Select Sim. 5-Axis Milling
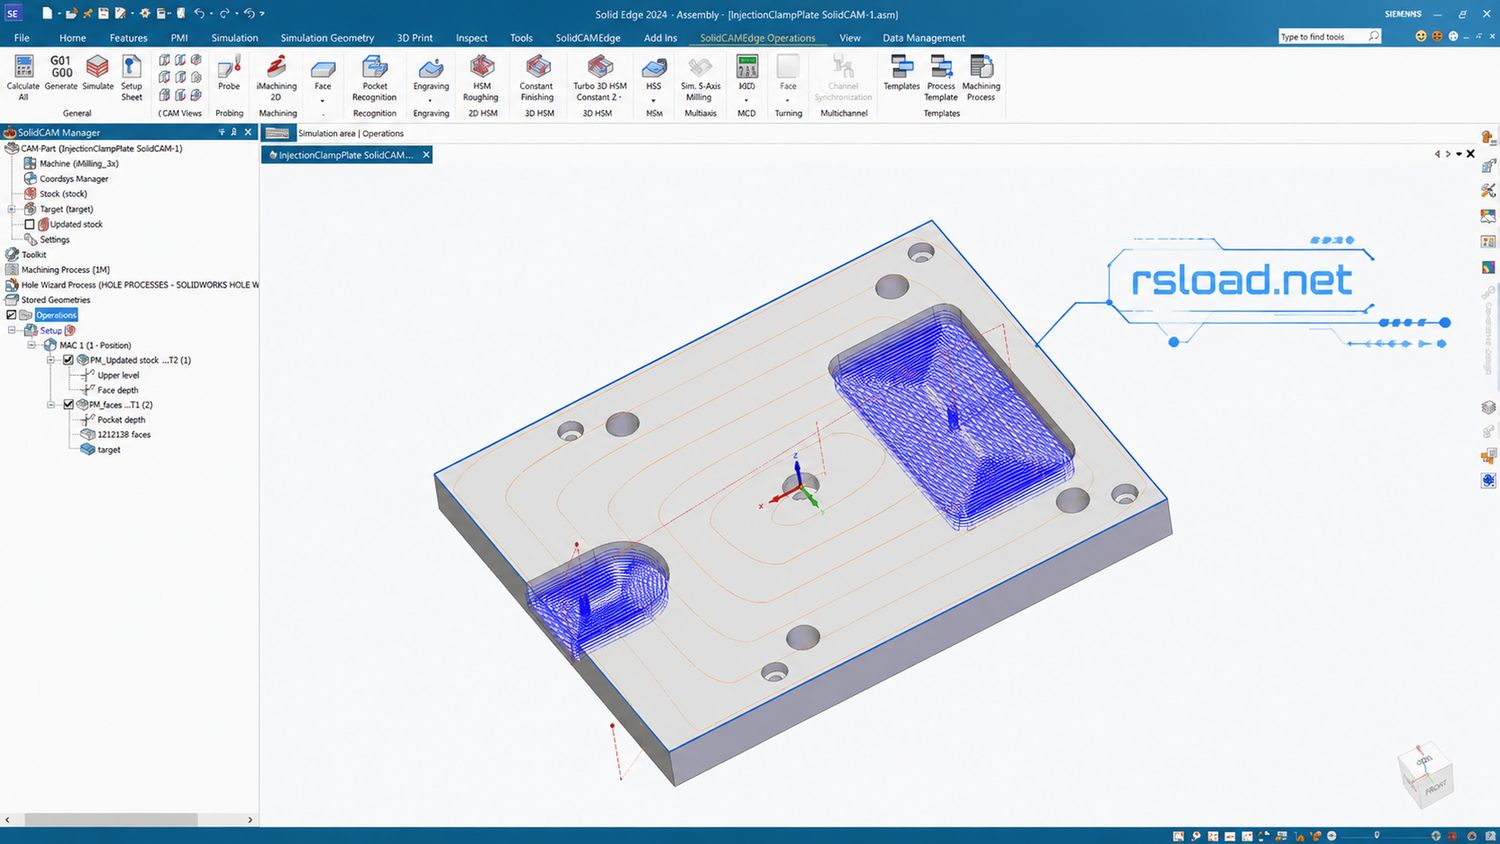 coord(700,77)
